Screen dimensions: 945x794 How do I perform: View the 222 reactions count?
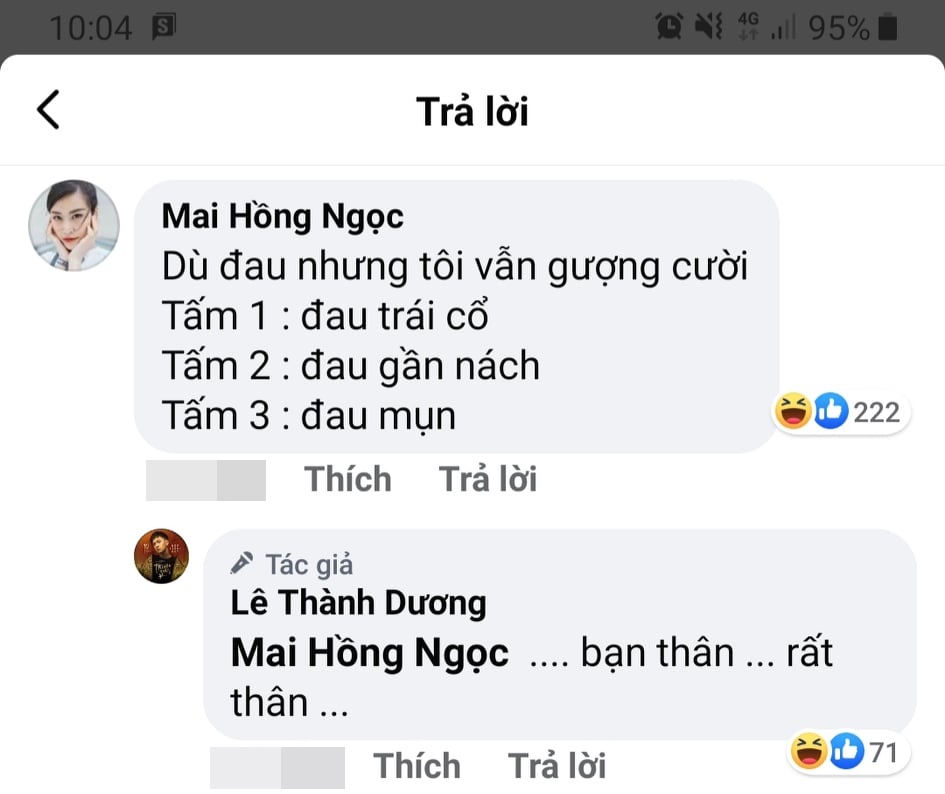(x=876, y=412)
